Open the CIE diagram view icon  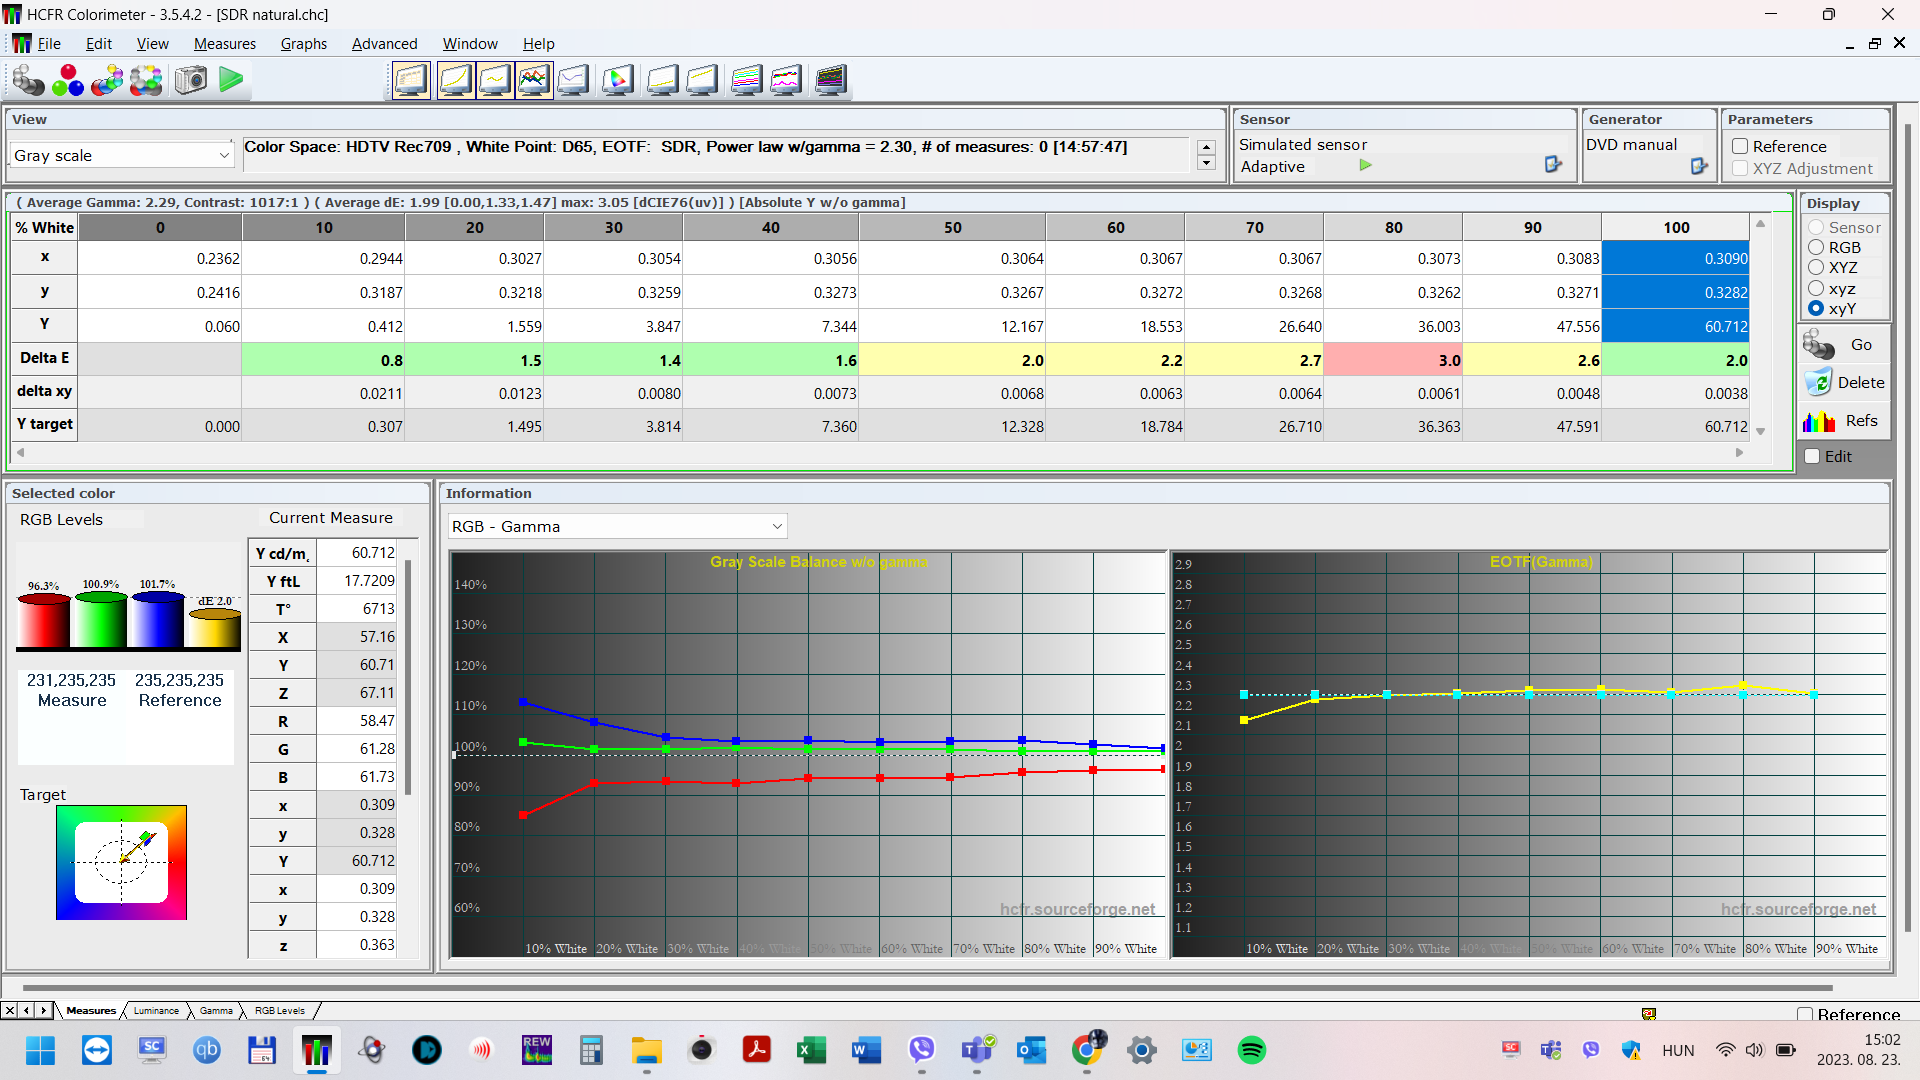(x=617, y=80)
